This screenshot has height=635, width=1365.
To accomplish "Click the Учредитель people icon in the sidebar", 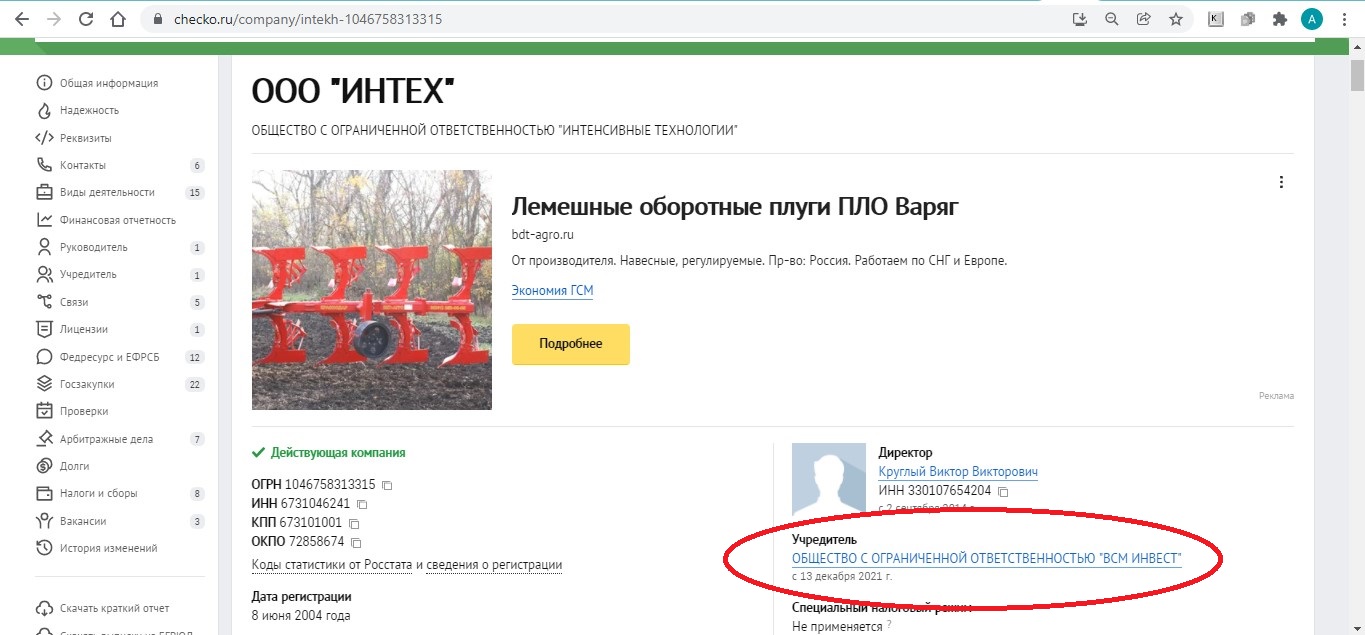I will point(44,274).
